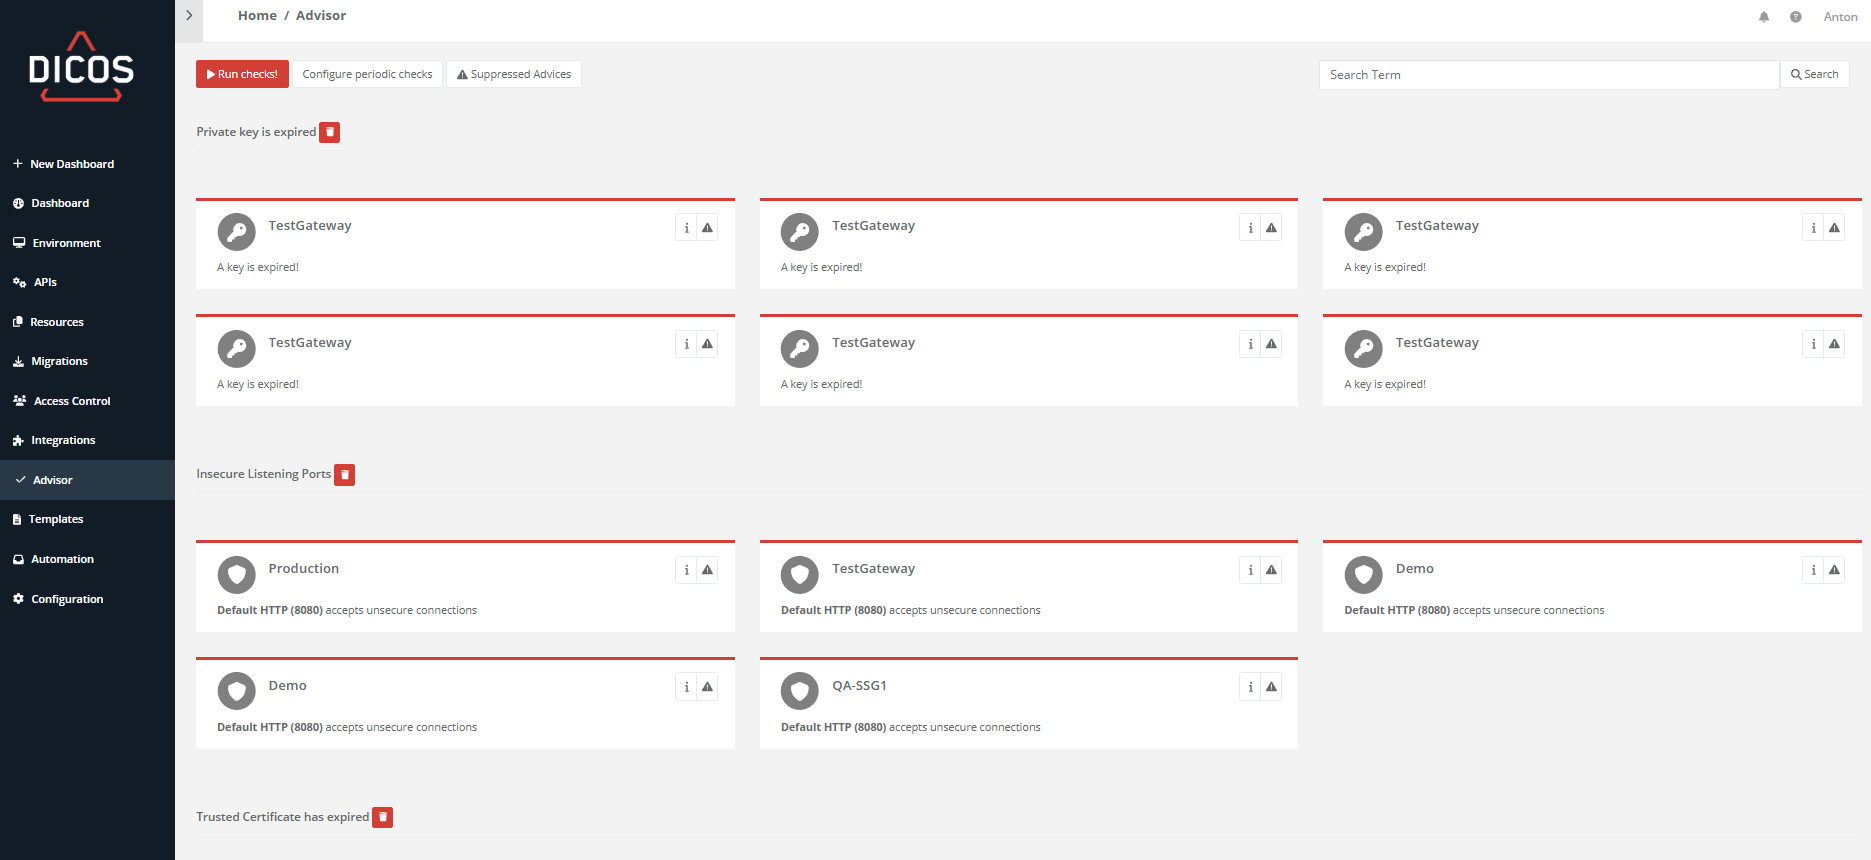
Task: Open info for the Production card
Action: (686, 570)
